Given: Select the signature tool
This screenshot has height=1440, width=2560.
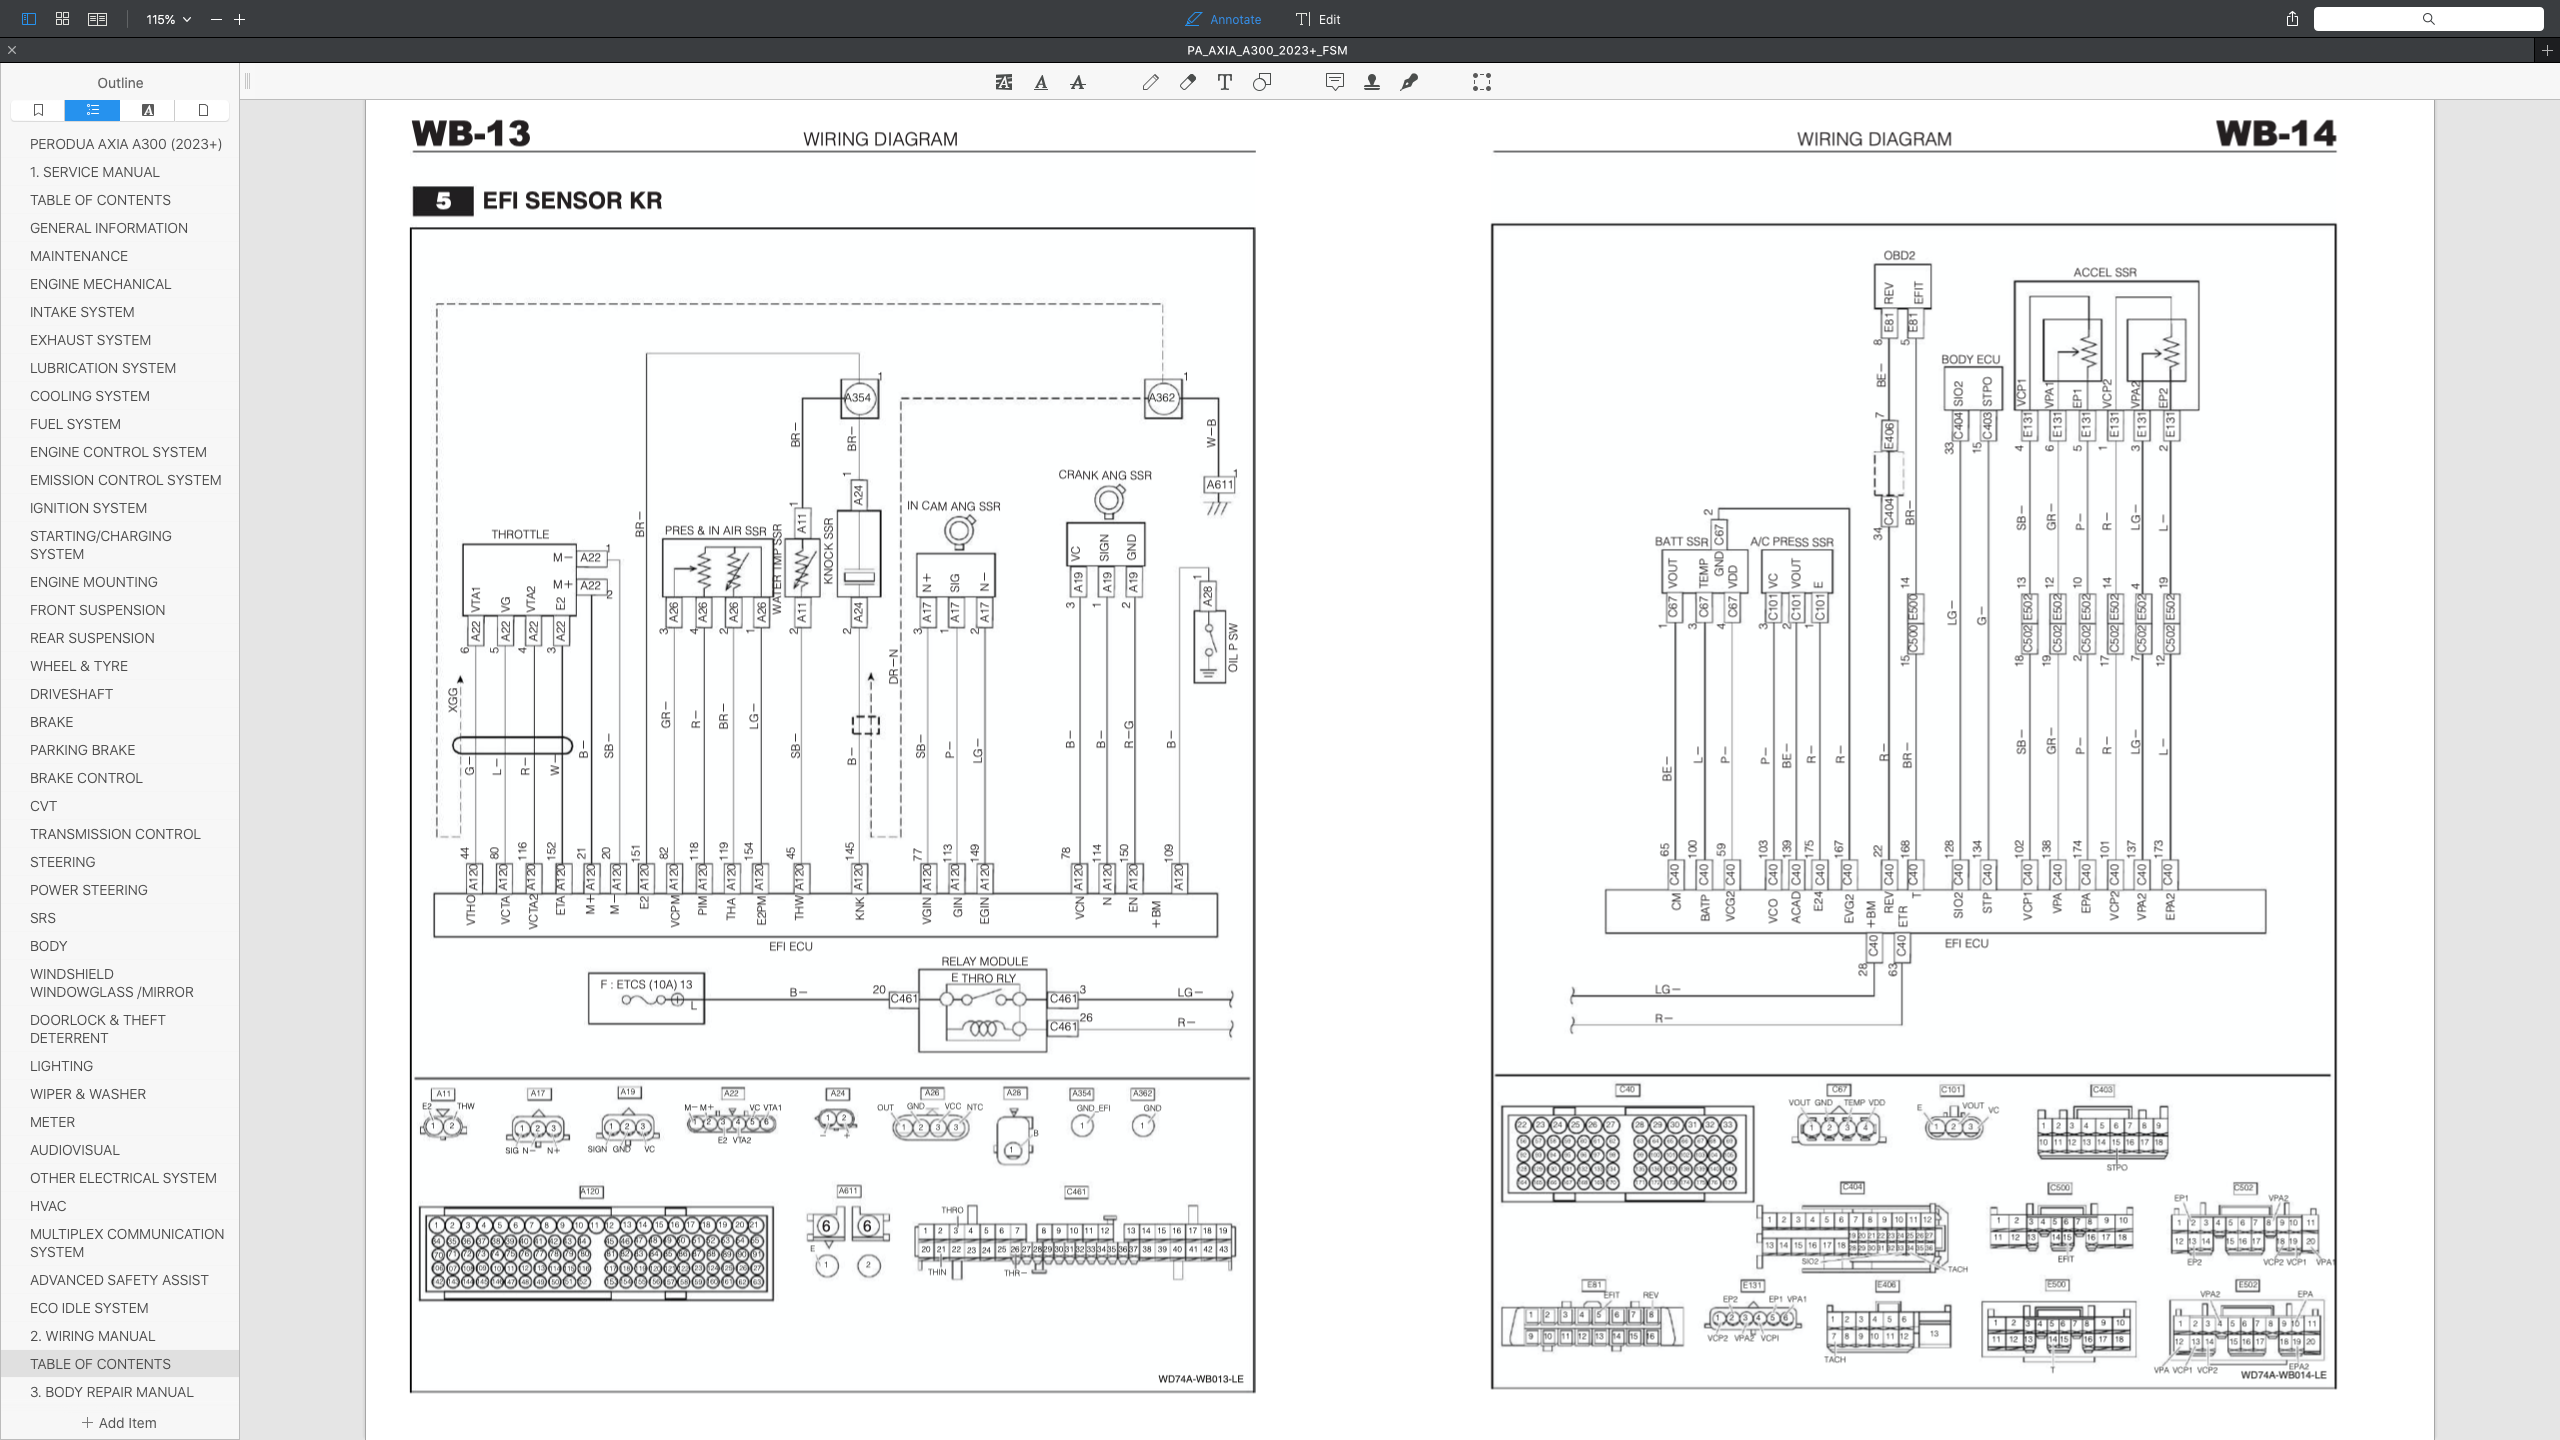Looking at the screenshot, I should (x=1410, y=82).
